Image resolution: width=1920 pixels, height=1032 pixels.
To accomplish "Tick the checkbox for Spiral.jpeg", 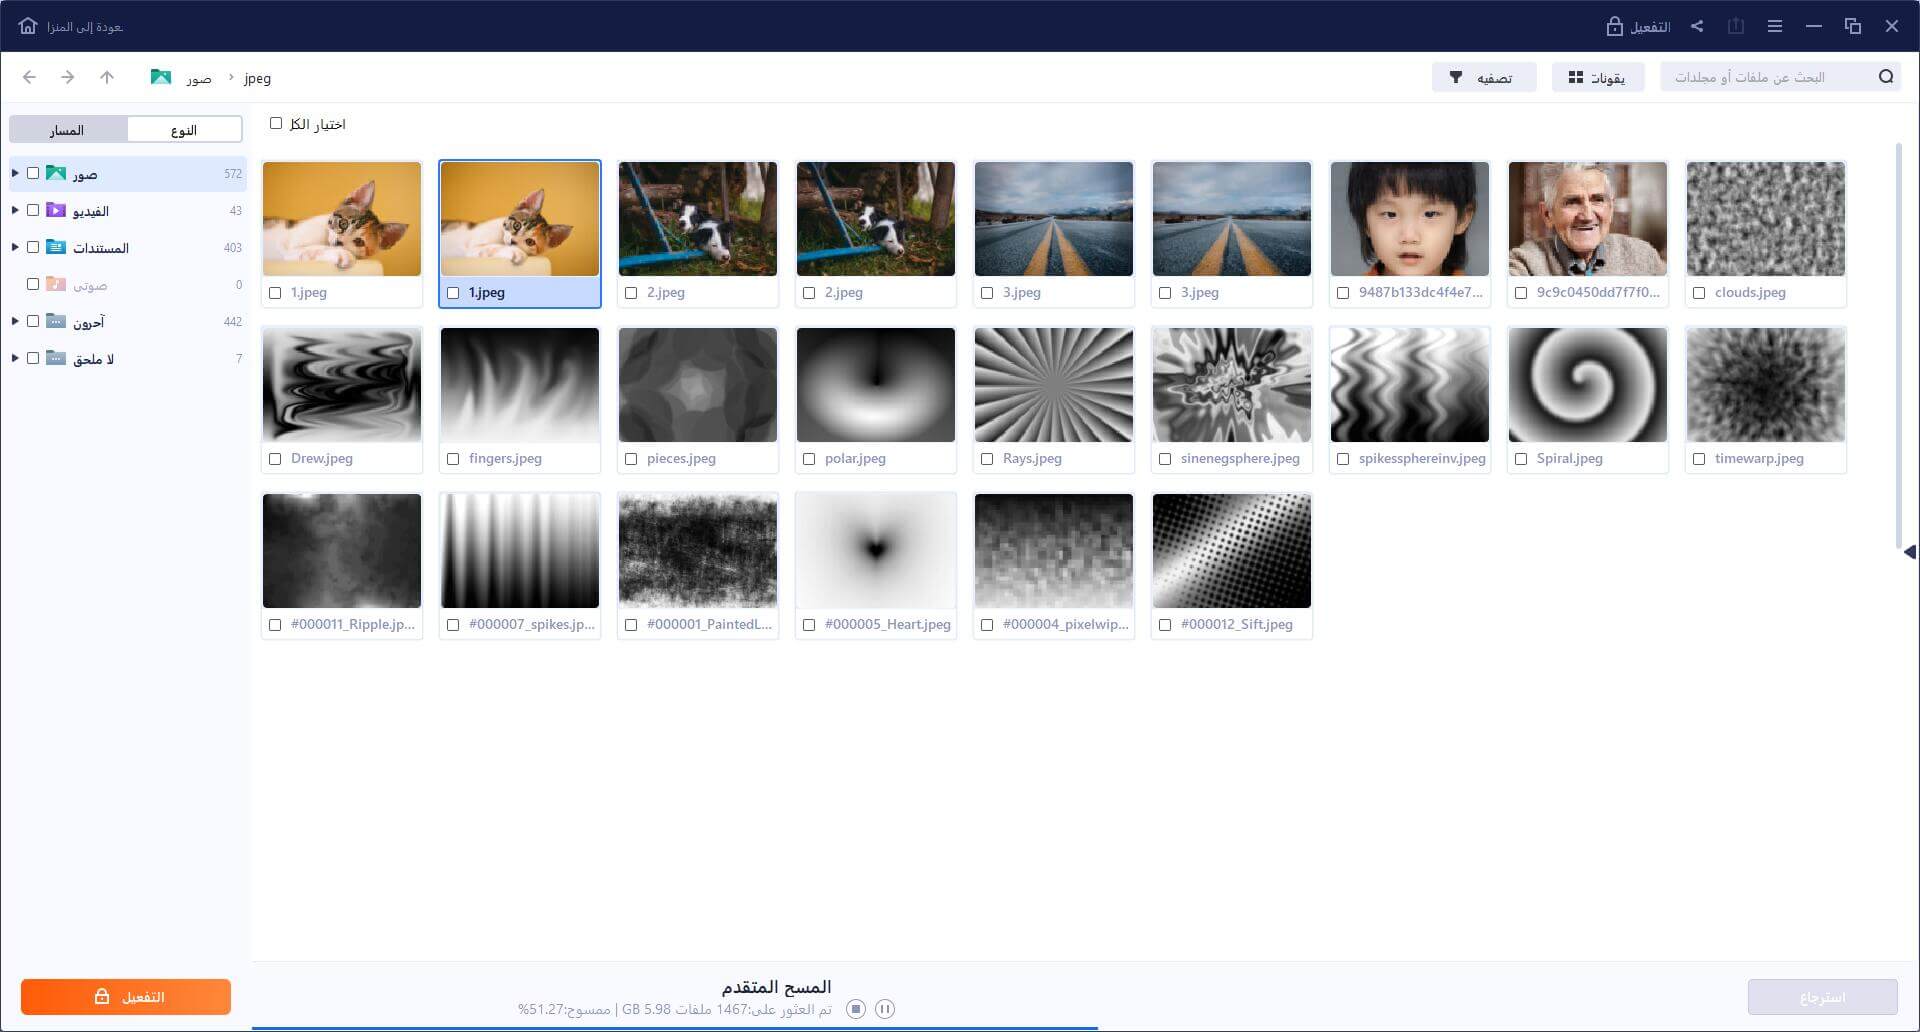I will [1521, 459].
